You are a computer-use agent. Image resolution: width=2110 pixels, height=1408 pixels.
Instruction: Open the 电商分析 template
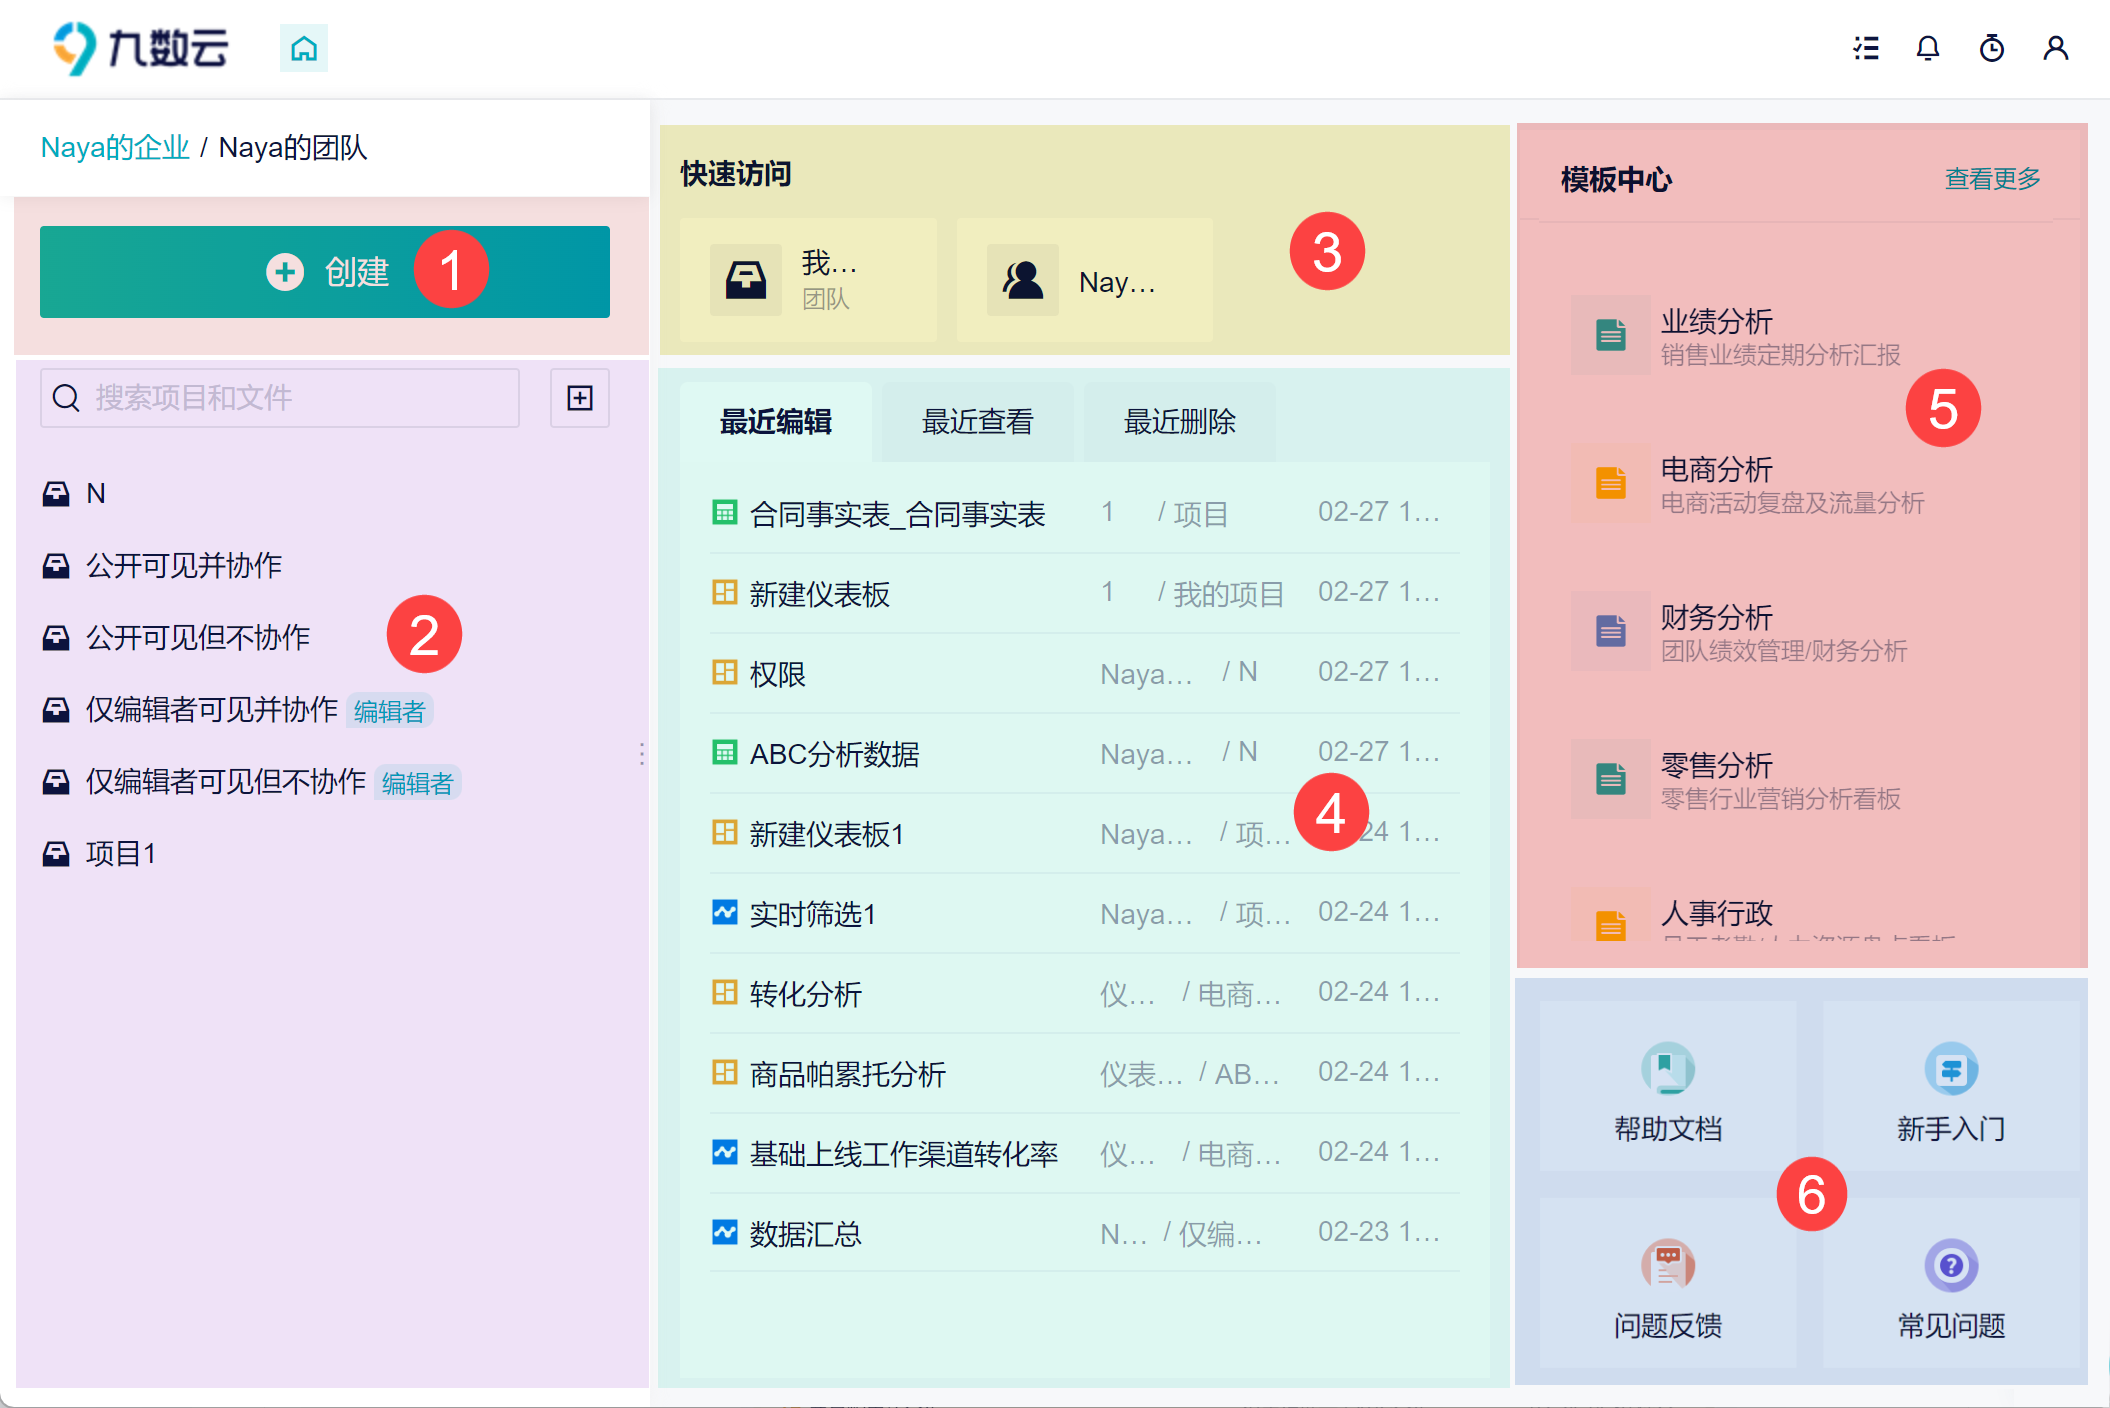click(1716, 470)
